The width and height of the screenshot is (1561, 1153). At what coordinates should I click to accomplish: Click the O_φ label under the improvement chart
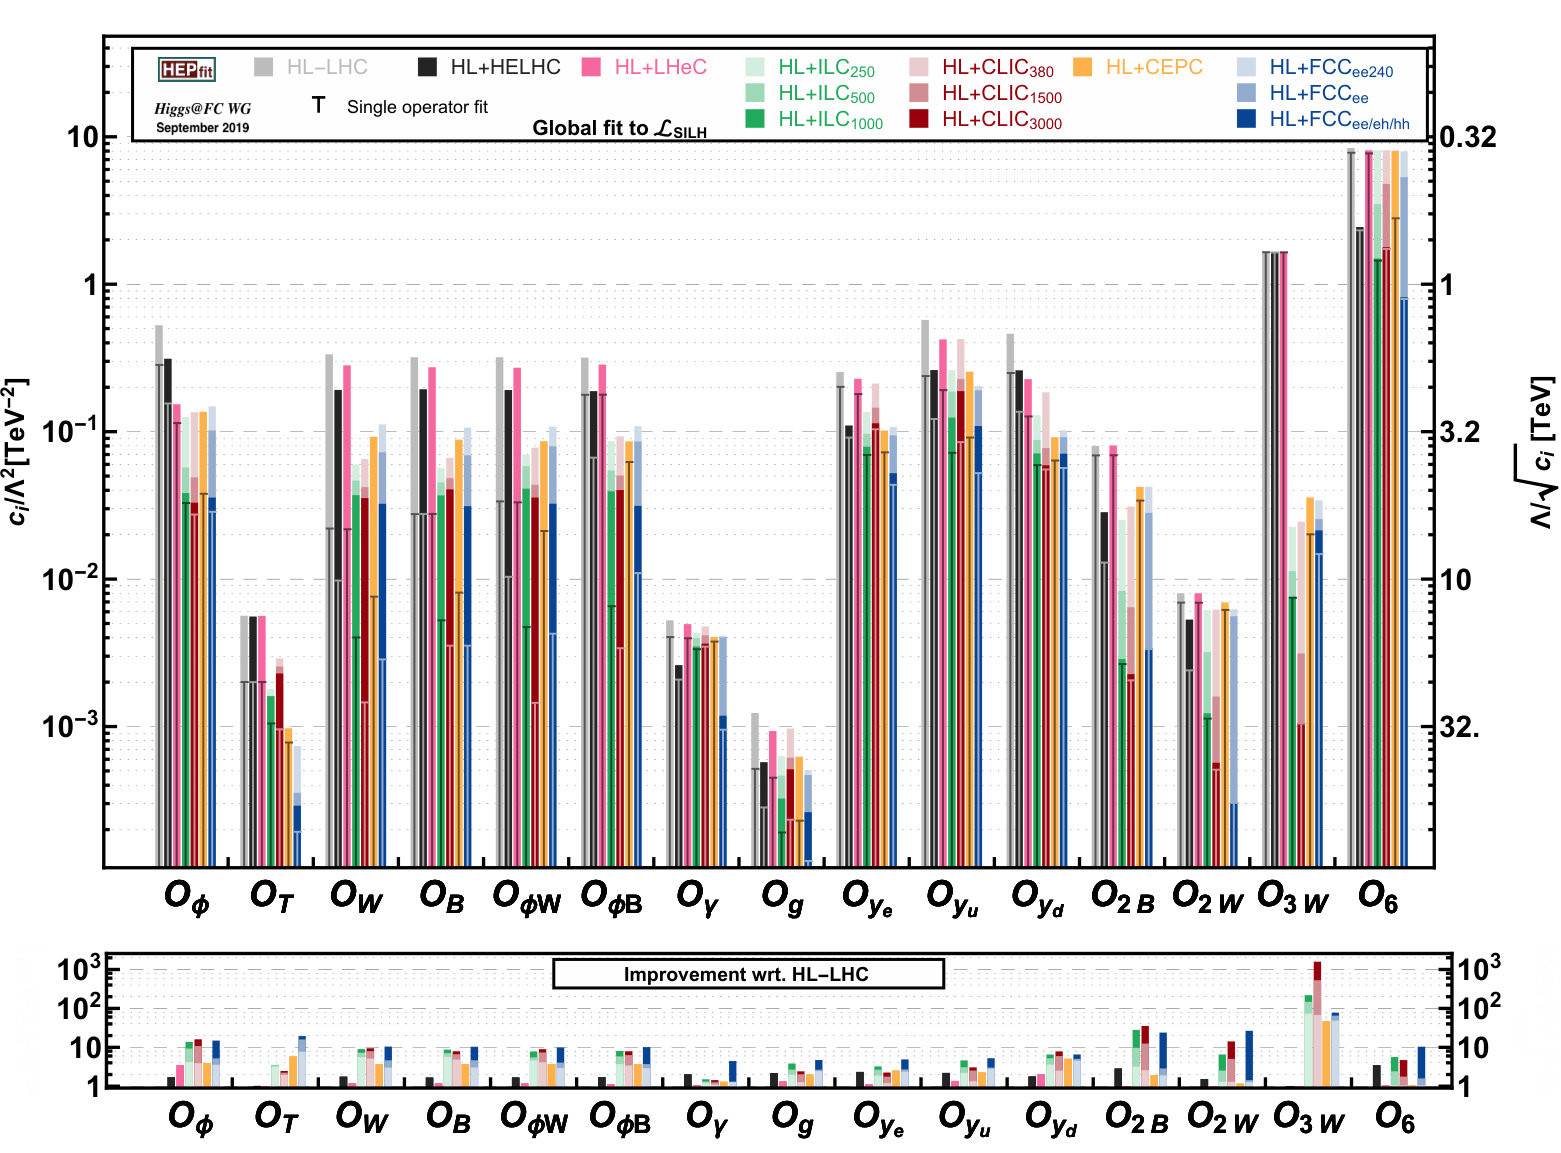(x=191, y=1117)
